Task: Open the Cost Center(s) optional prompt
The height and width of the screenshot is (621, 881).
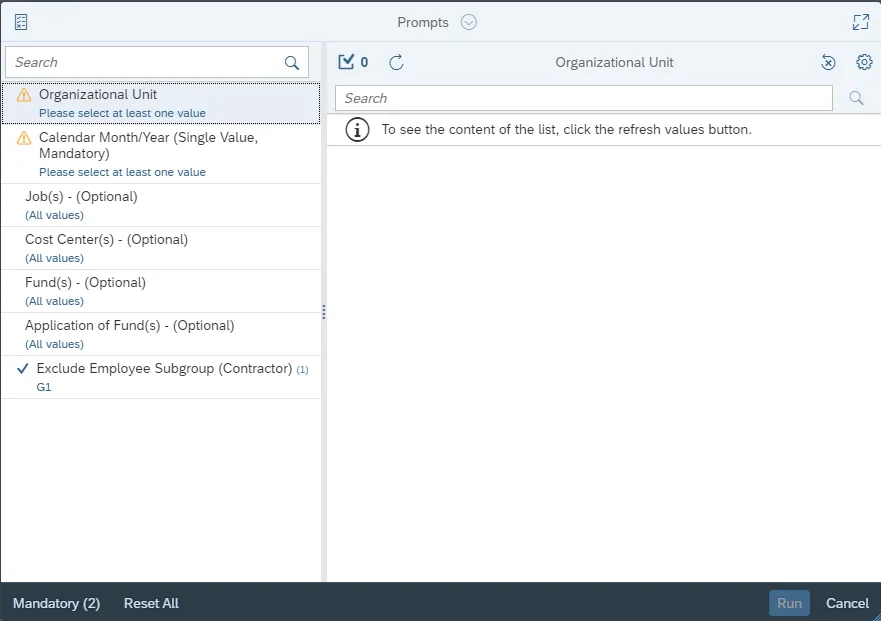Action: (x=160, y=248)
